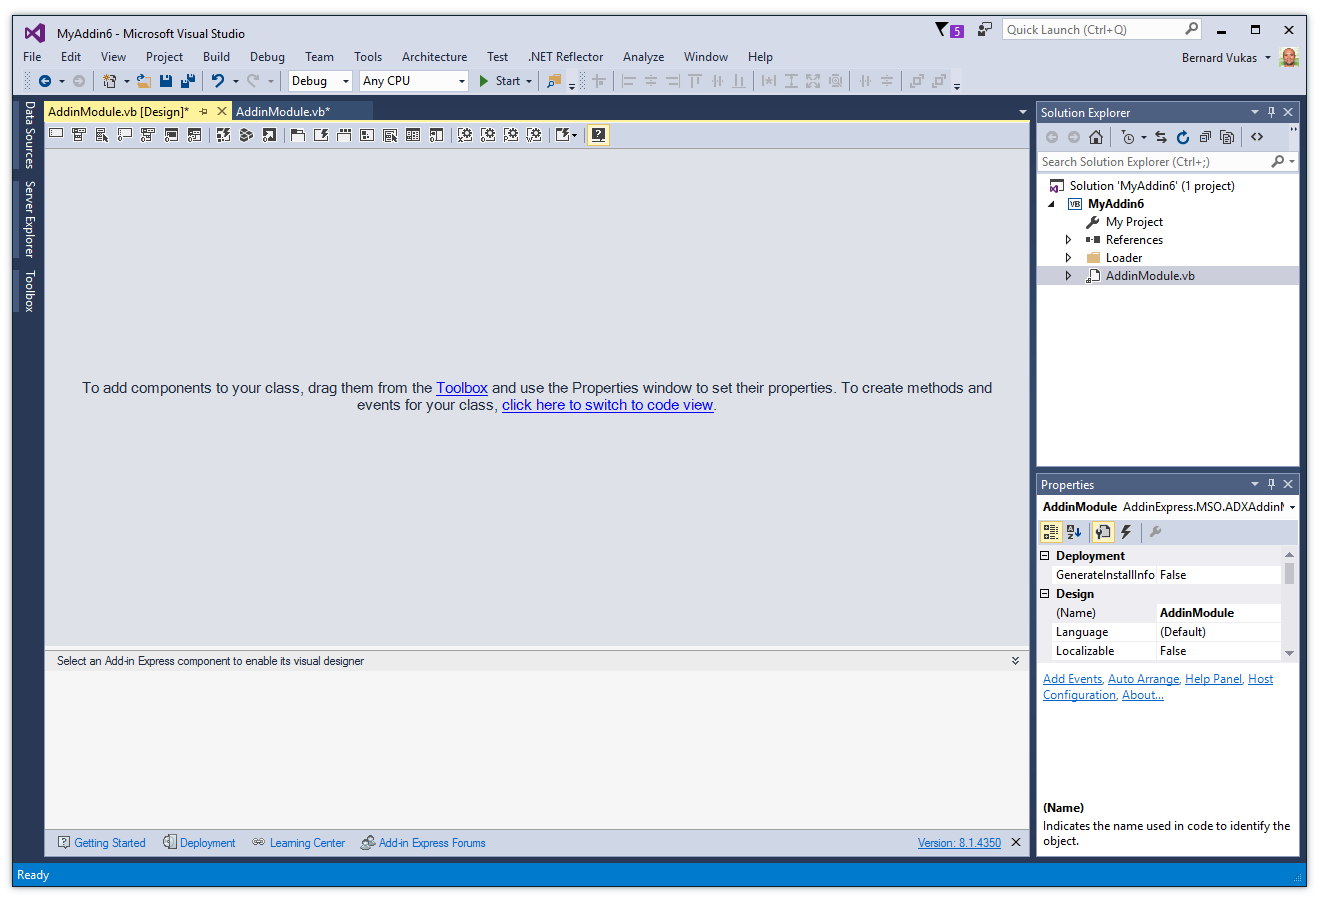This screenshot has width=1321, height=905.
Task: Open the Architecture menu
Action: click(434, 57)
